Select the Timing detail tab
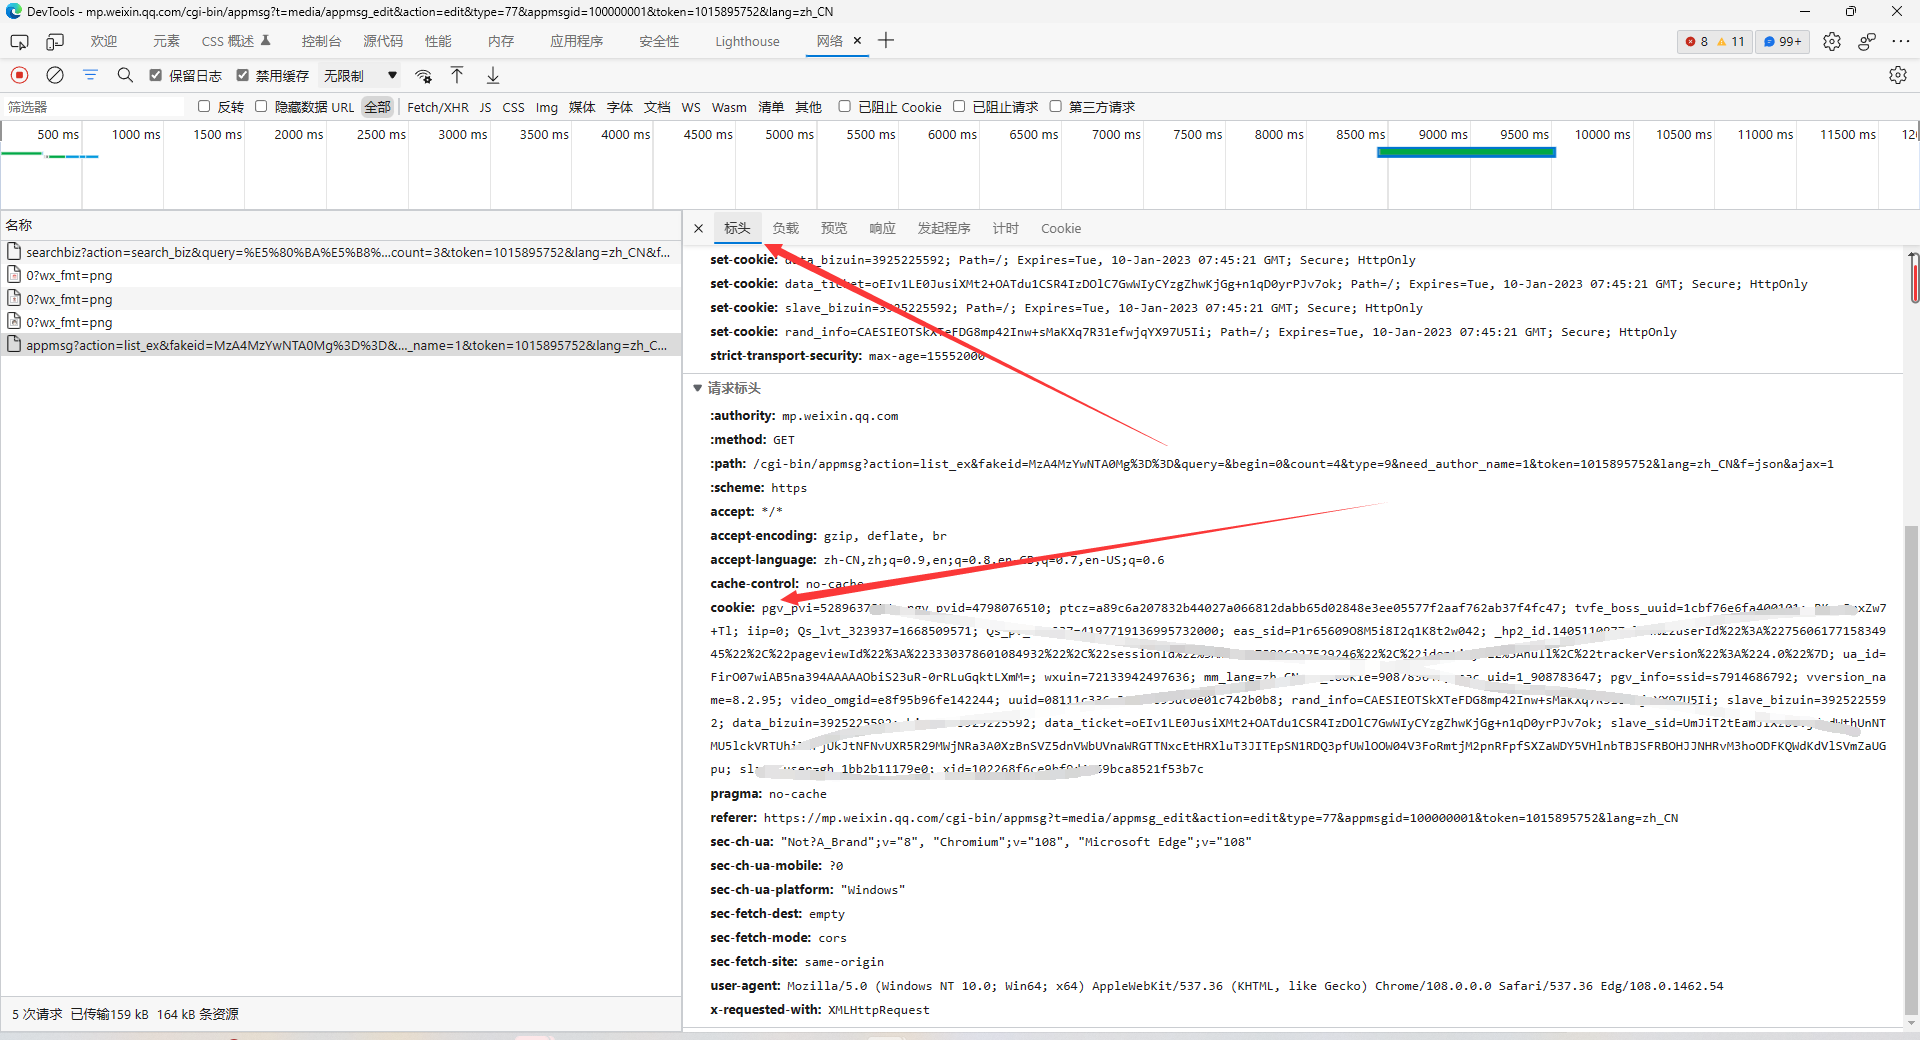The image size is (1920, 1040). tap(1005, 228)
